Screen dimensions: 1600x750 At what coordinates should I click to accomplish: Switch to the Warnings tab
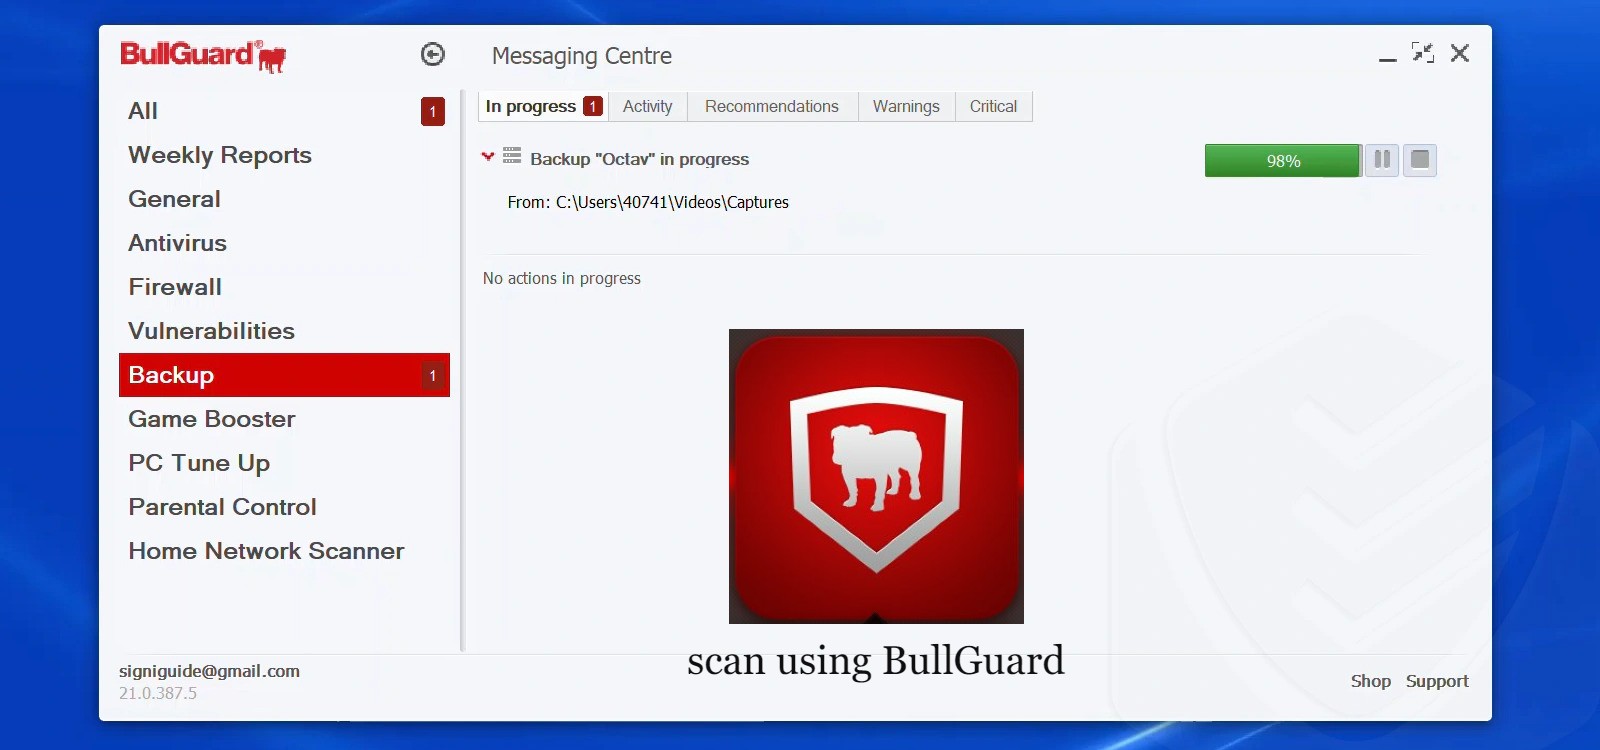(906, 106)
